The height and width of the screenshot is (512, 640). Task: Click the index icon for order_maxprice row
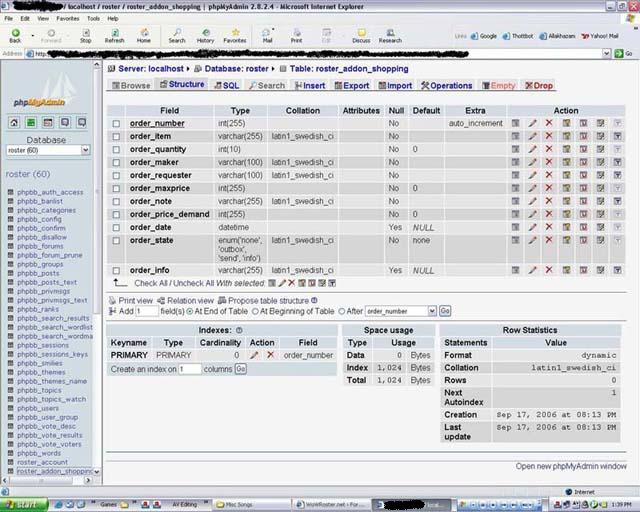click(x=600, y=188)
